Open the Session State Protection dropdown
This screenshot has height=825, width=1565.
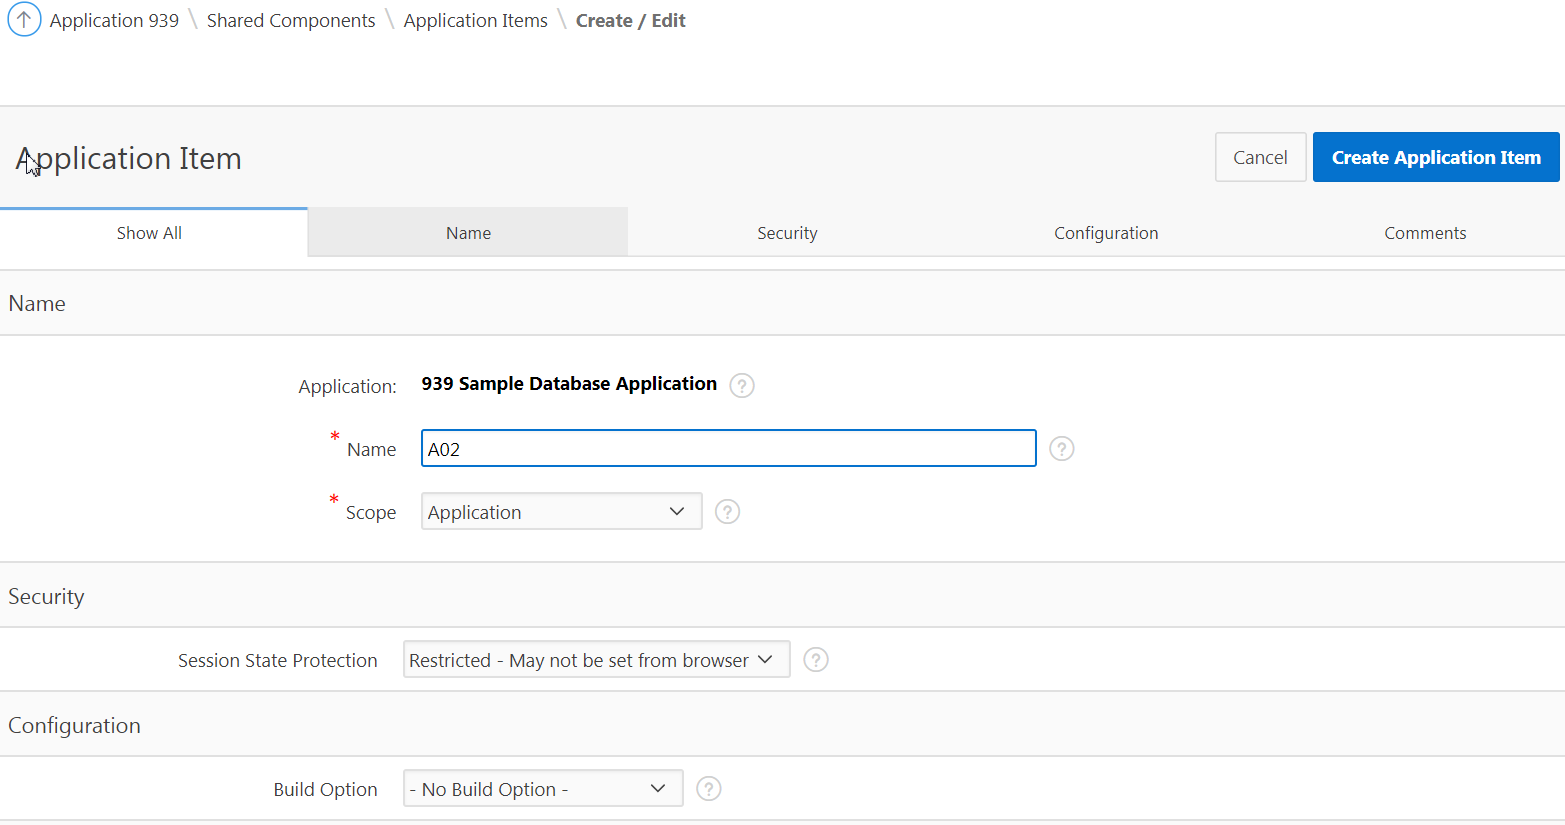(595, 659)
